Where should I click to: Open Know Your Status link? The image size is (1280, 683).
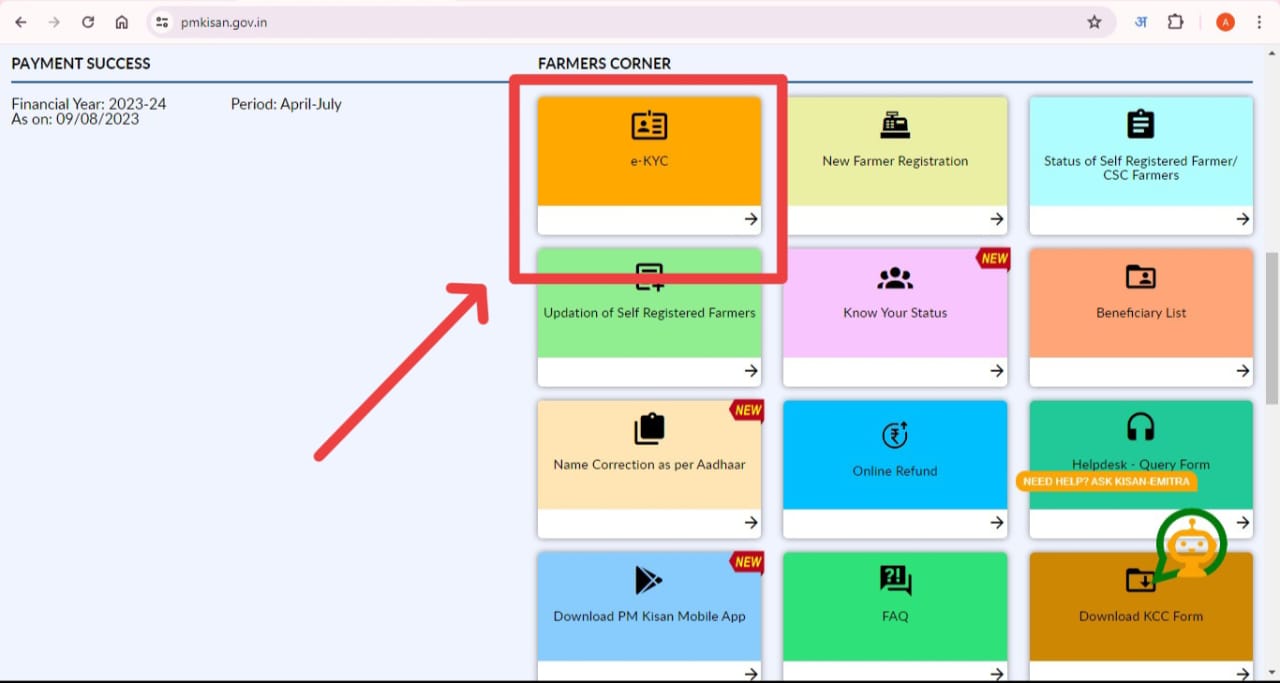click(x=895, y=312)
